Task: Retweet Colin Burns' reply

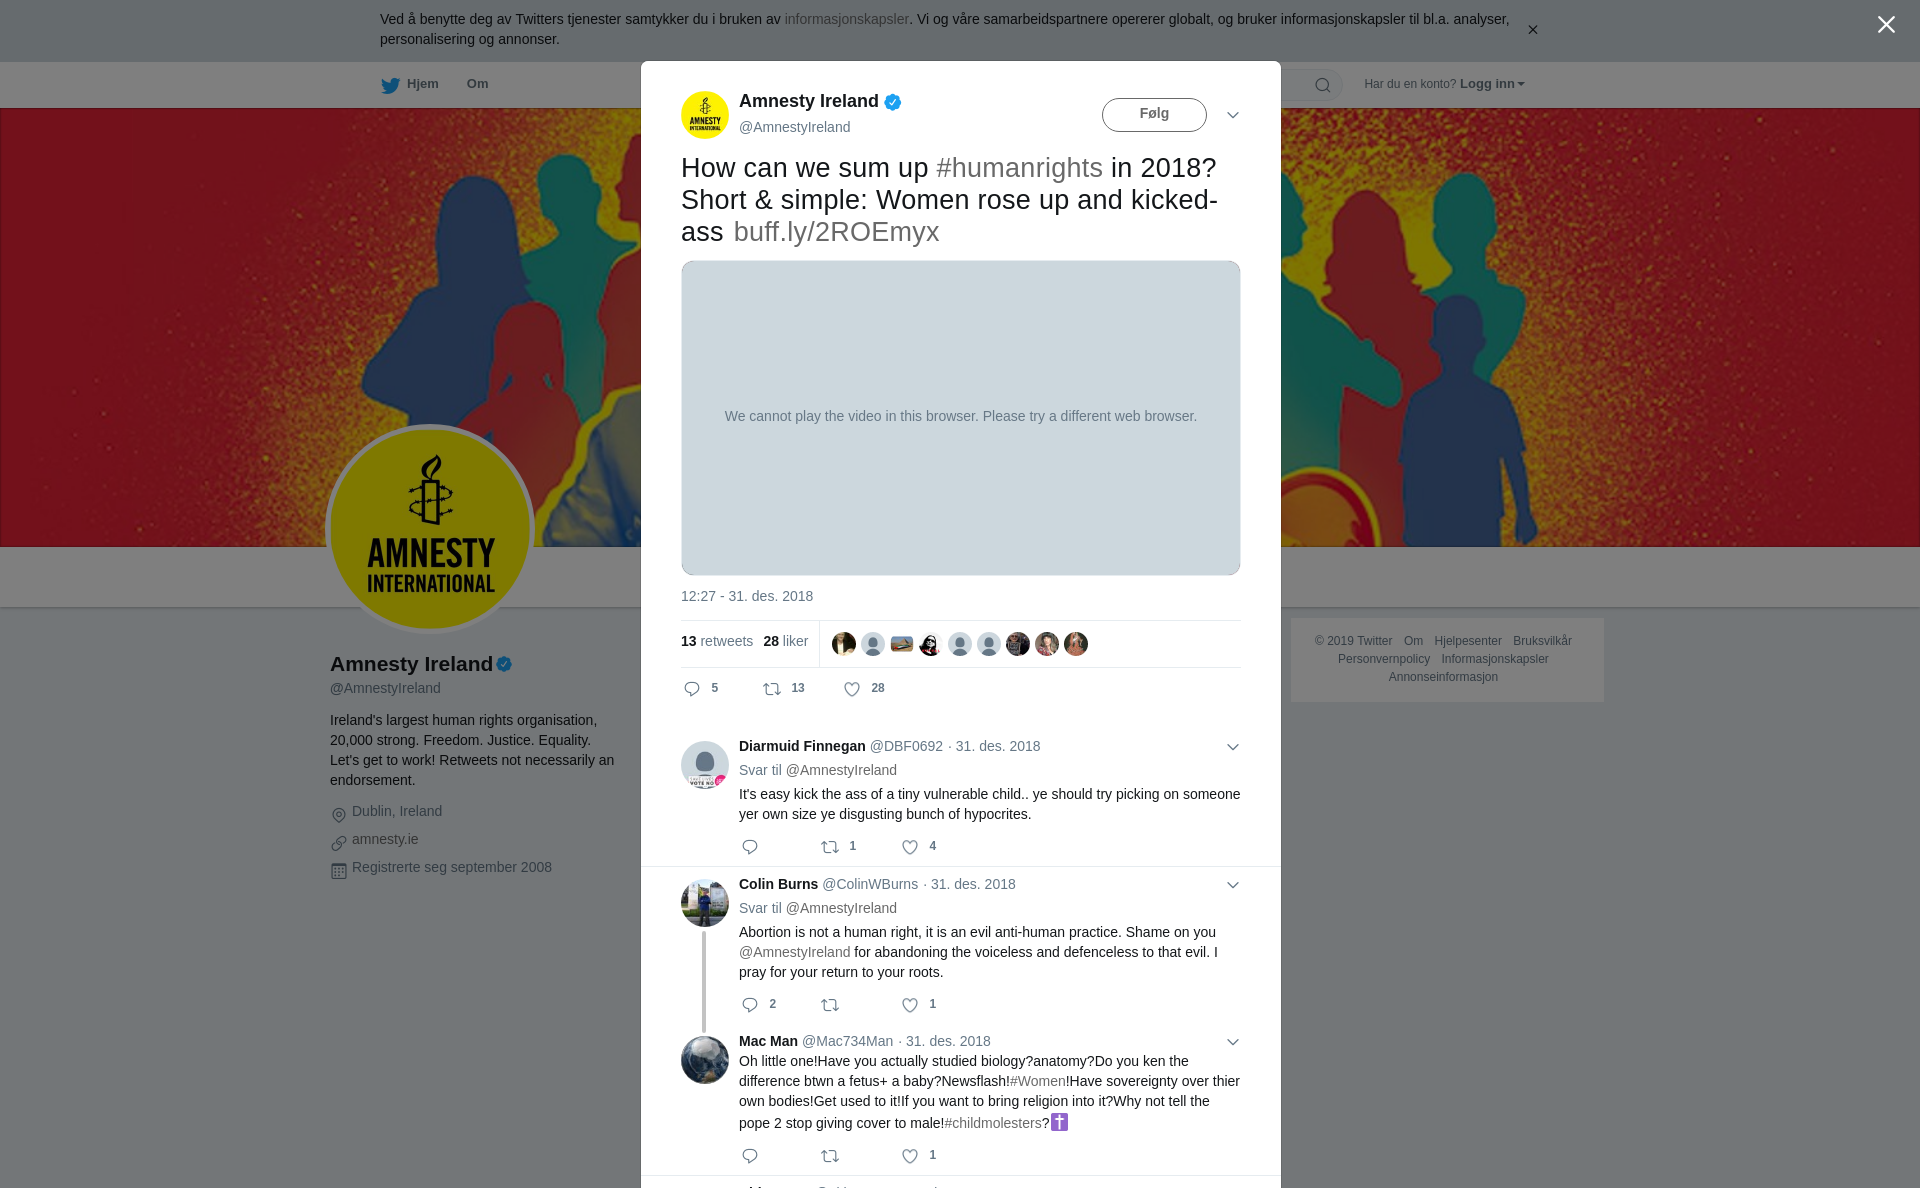Action: [830, 1005]
